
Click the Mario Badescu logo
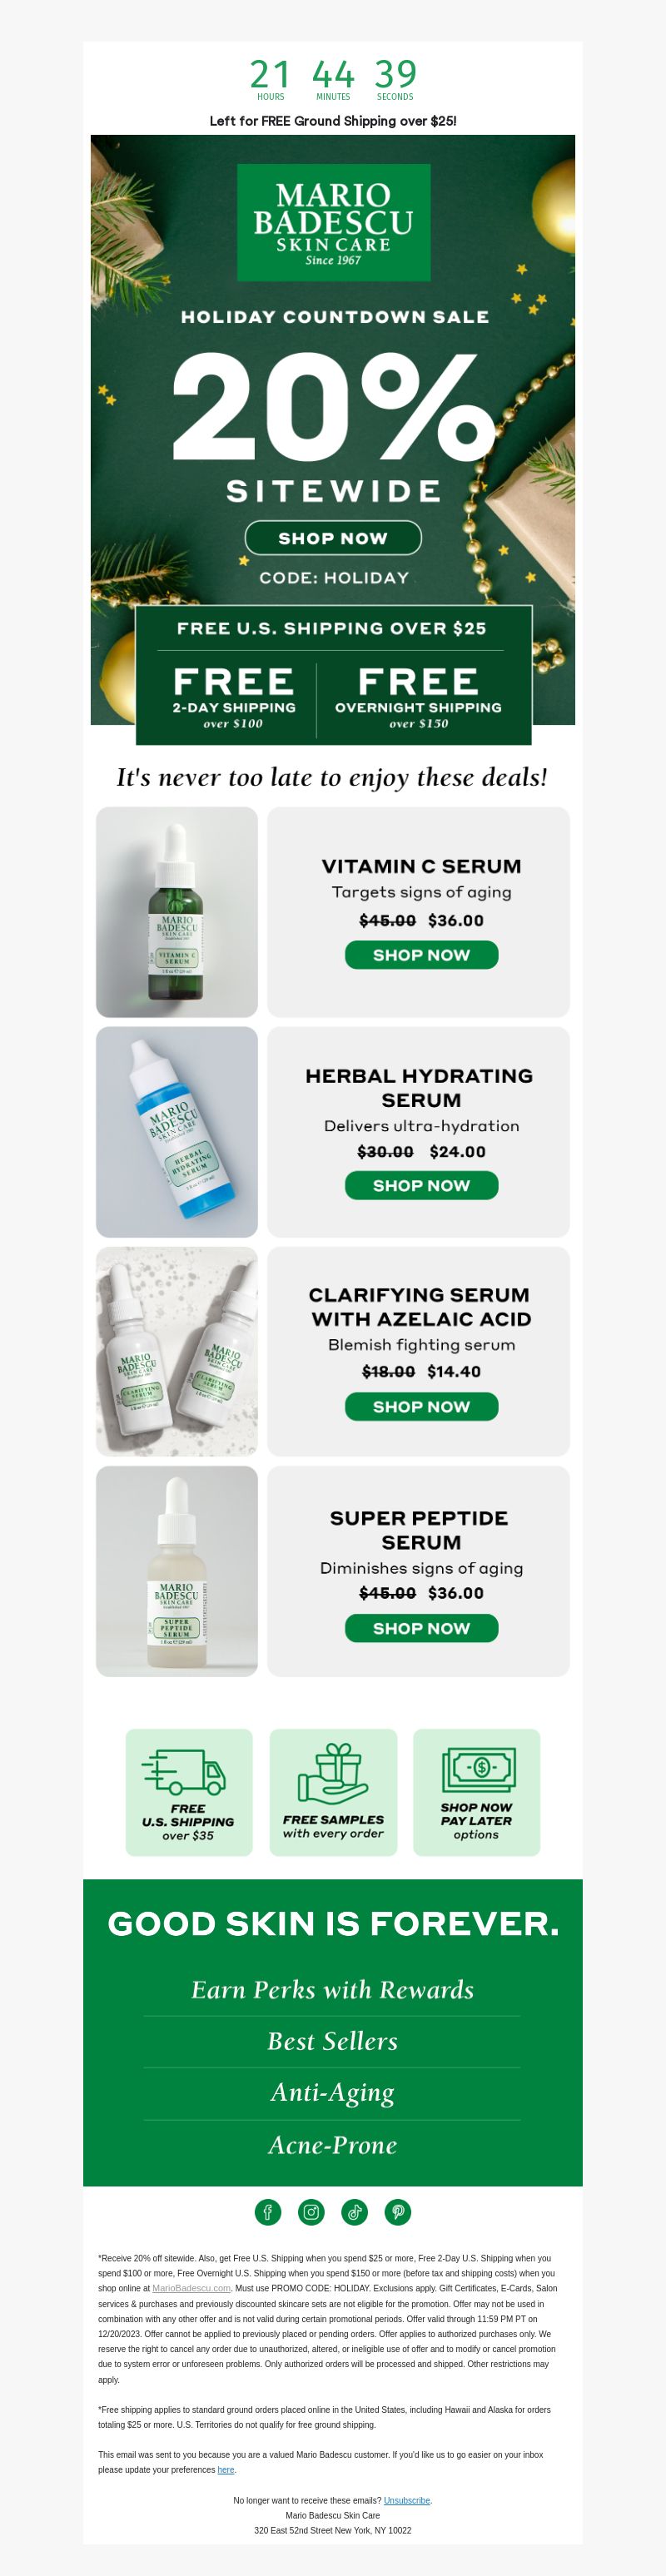point(333,222)
